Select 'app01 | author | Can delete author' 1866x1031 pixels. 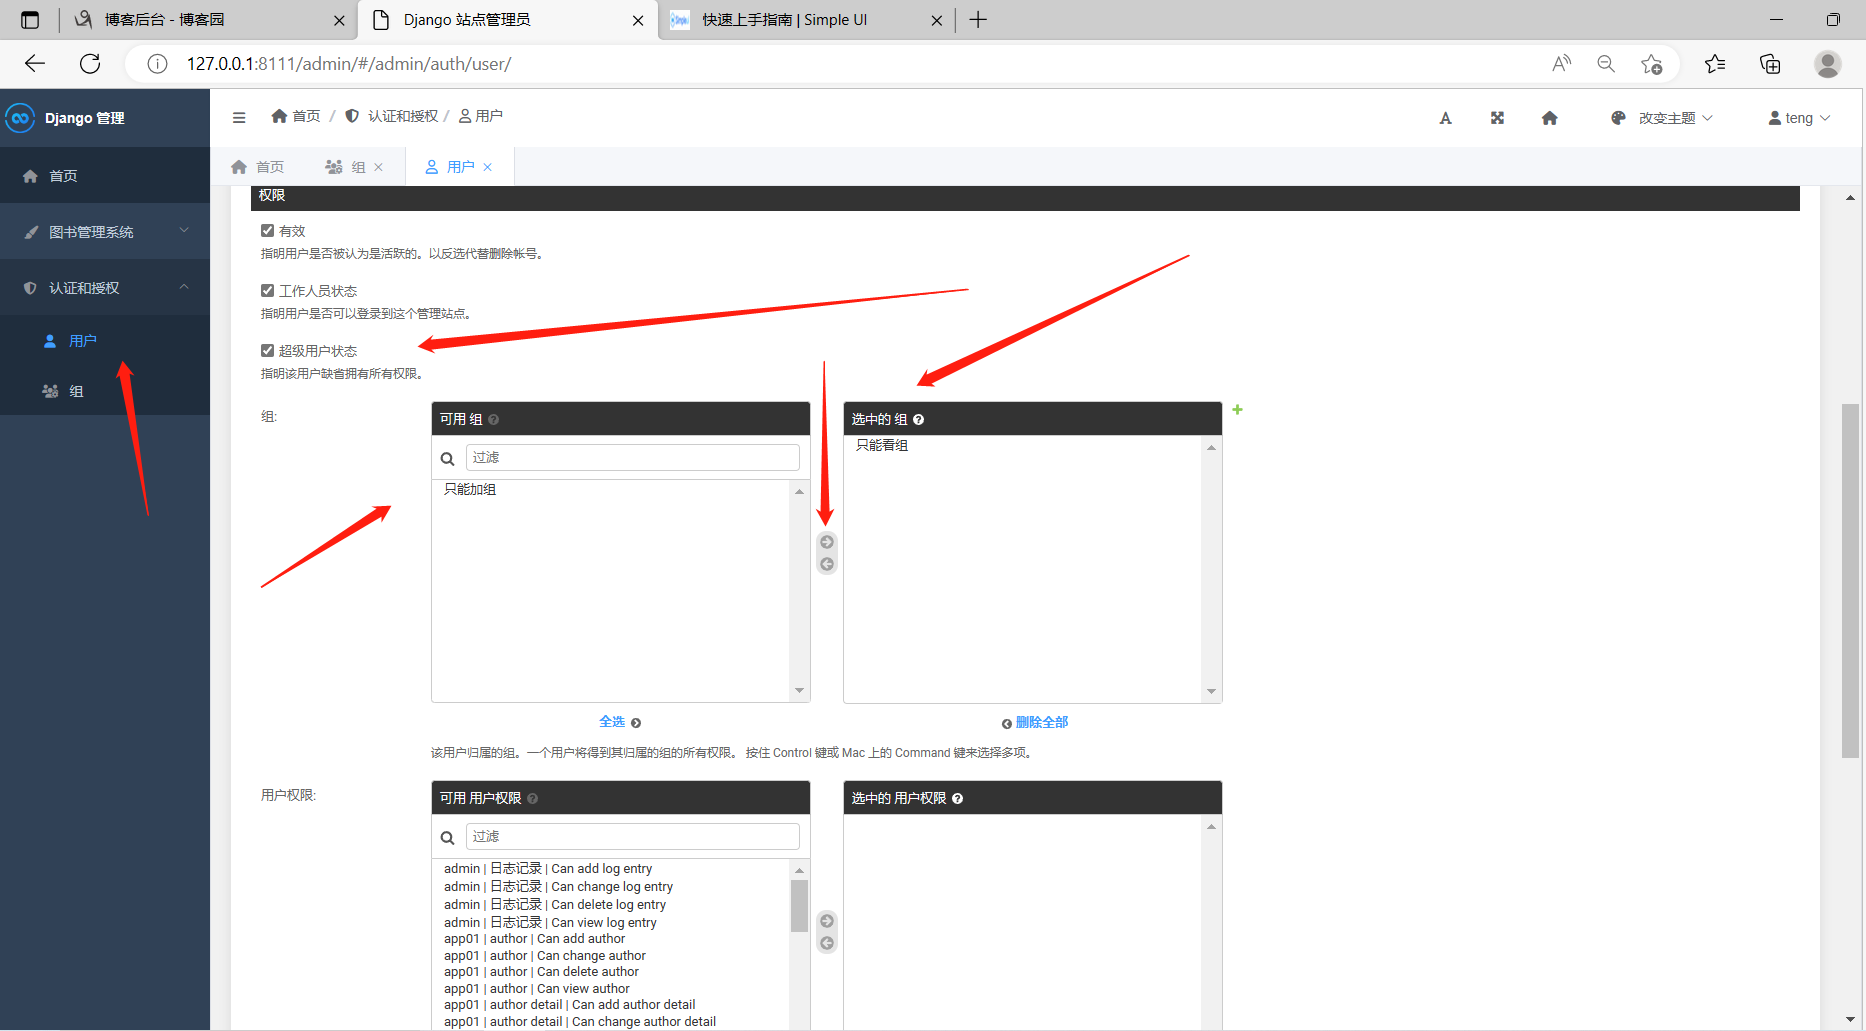pos(541,972)
